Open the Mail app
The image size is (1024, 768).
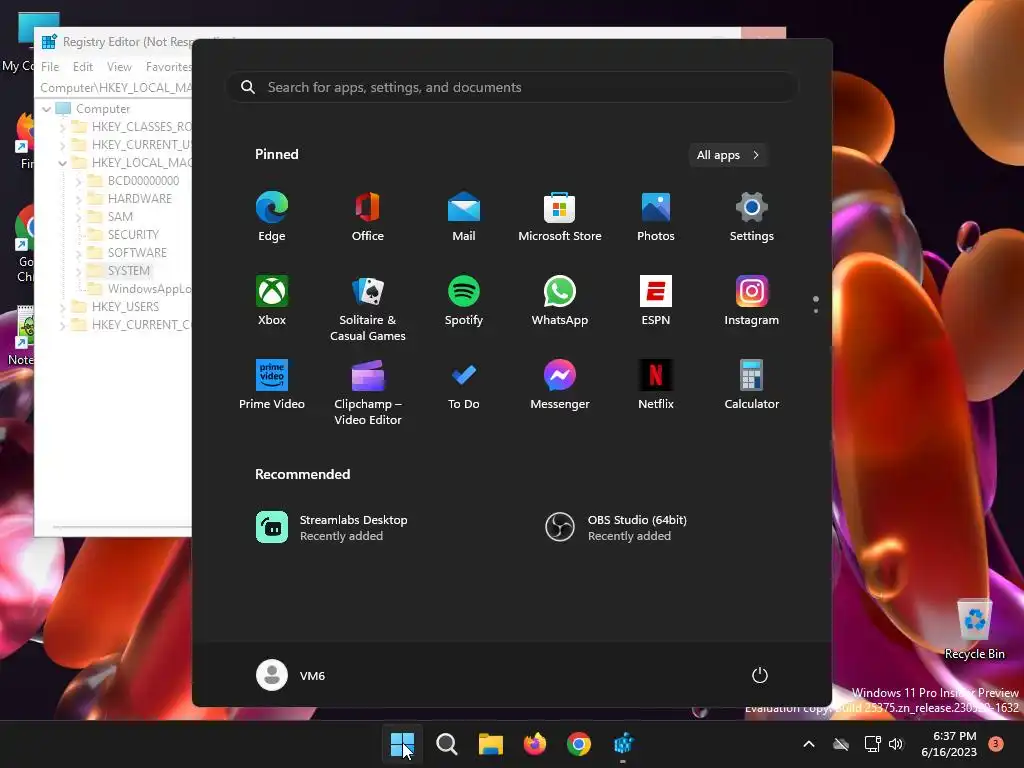coord(464,217)
